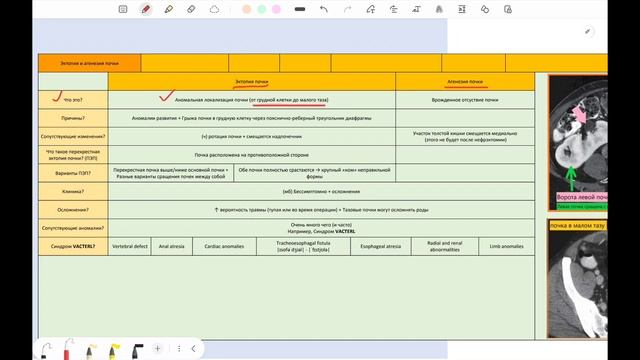Select the pale yellow highlighter in favorites bar
The image size is (640, 360).
[90, 351]
